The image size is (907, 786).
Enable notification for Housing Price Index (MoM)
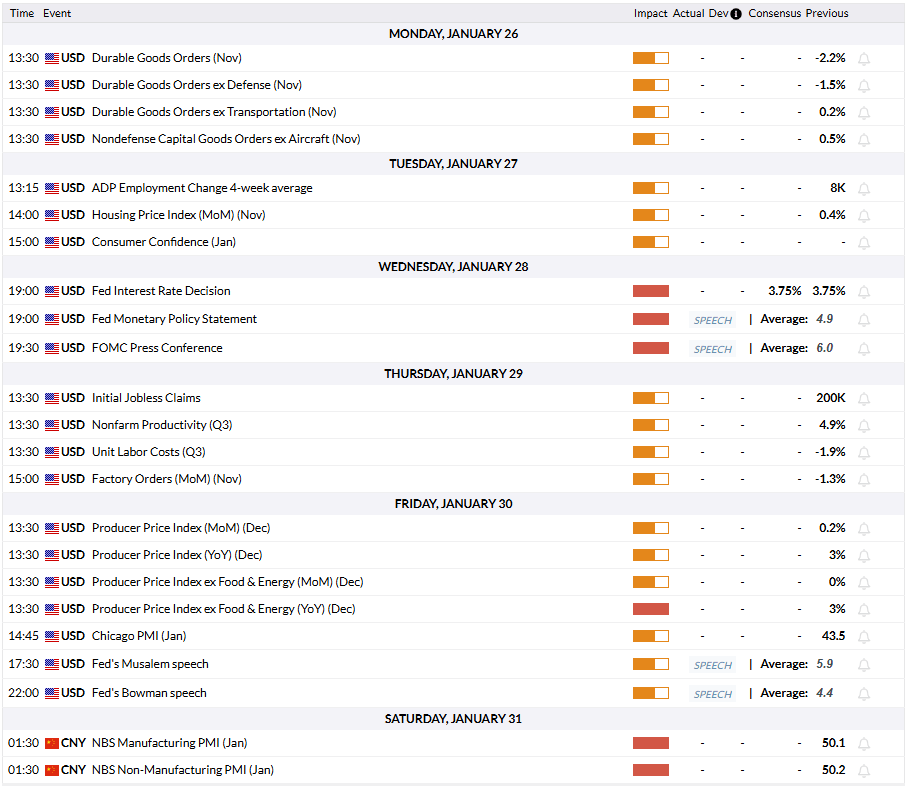[x=864, y=216]
